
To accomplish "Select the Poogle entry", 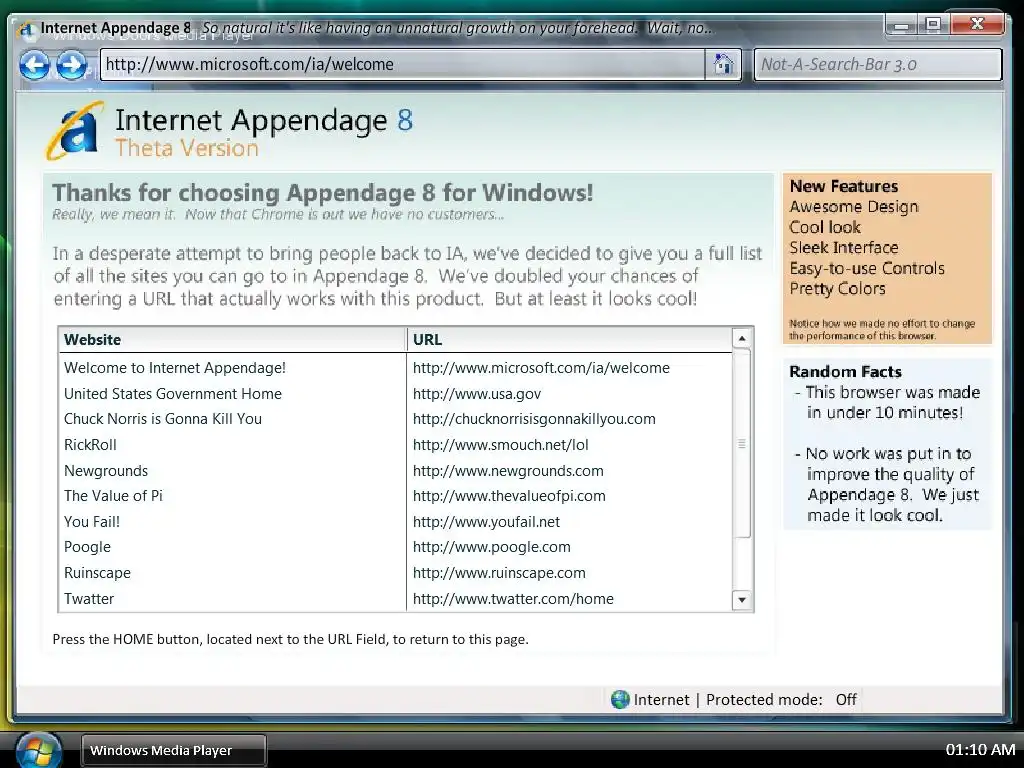I will pyautogui.click(x=396, y=547).
